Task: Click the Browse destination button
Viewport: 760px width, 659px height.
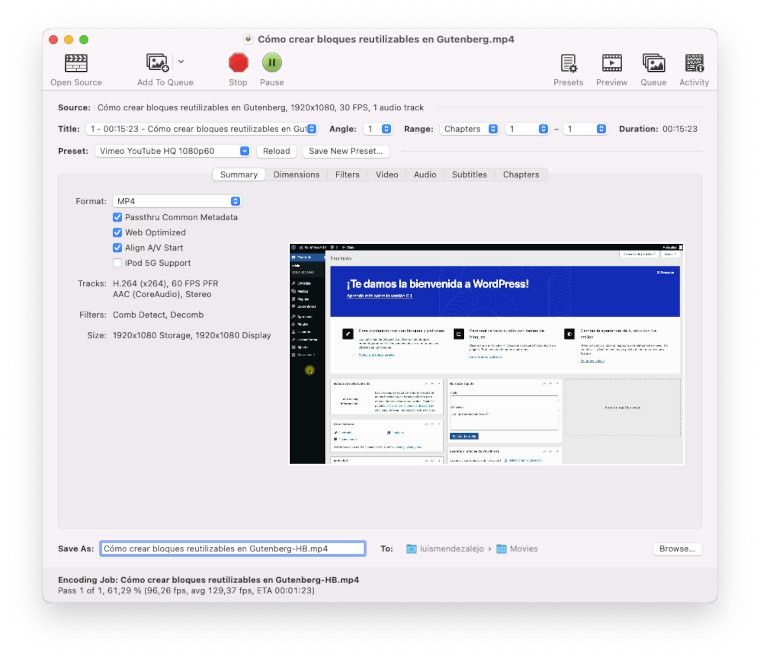Action: 677,549
